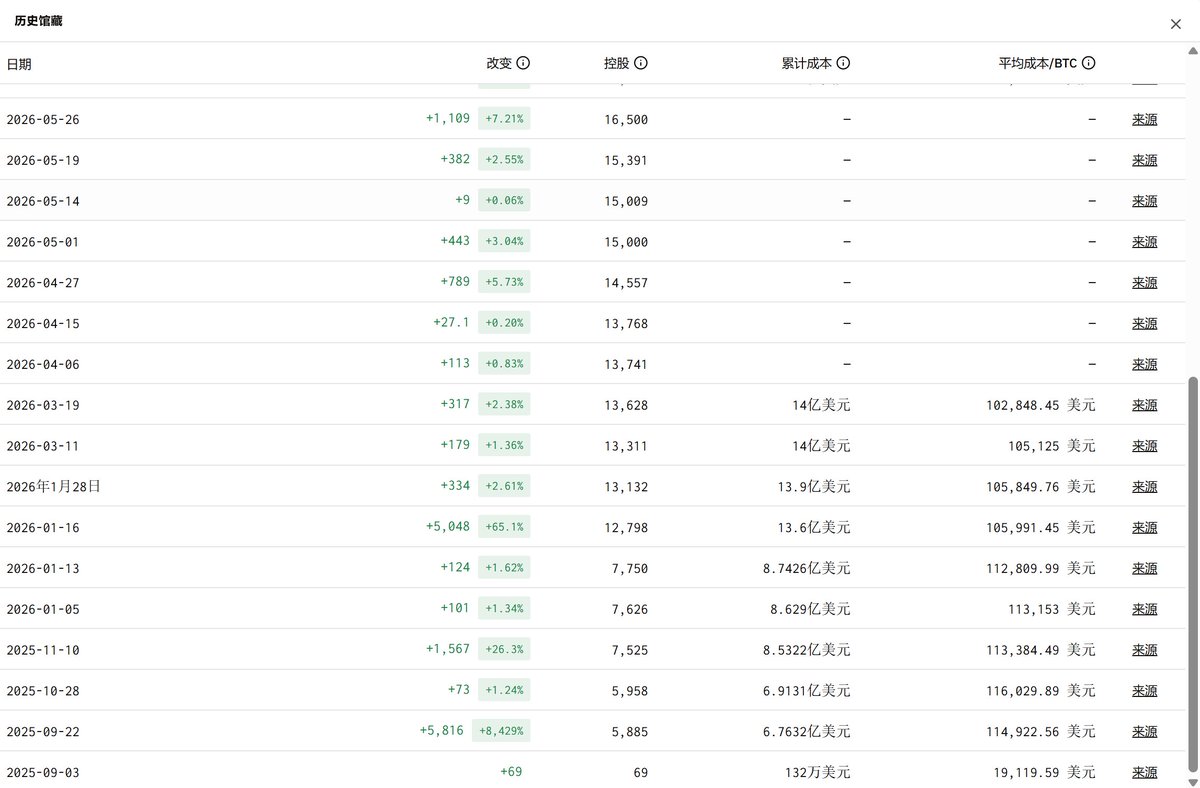Viewport: 1200px width, 788px height.
Task: Click the cumulative cost 132万美元
Action: click(817, 773)
